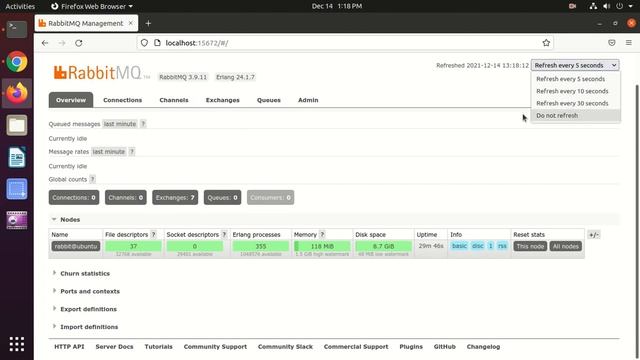Switch to the Overview tab
640x360 pixels.
pos(71,100)
